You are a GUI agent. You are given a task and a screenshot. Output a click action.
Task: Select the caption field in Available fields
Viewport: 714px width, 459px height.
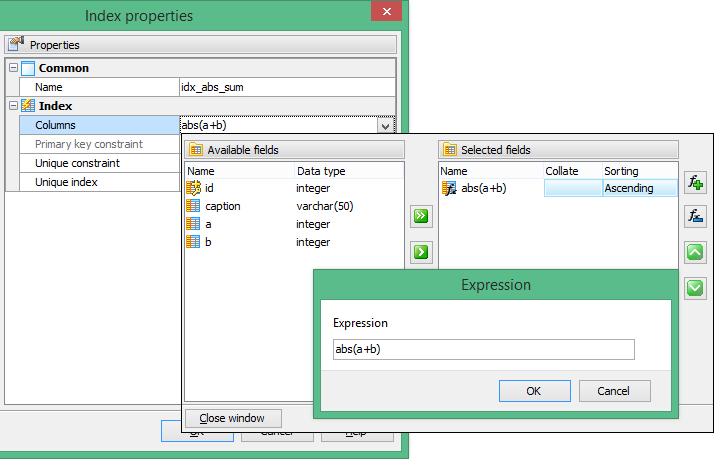tap(222, 206)
